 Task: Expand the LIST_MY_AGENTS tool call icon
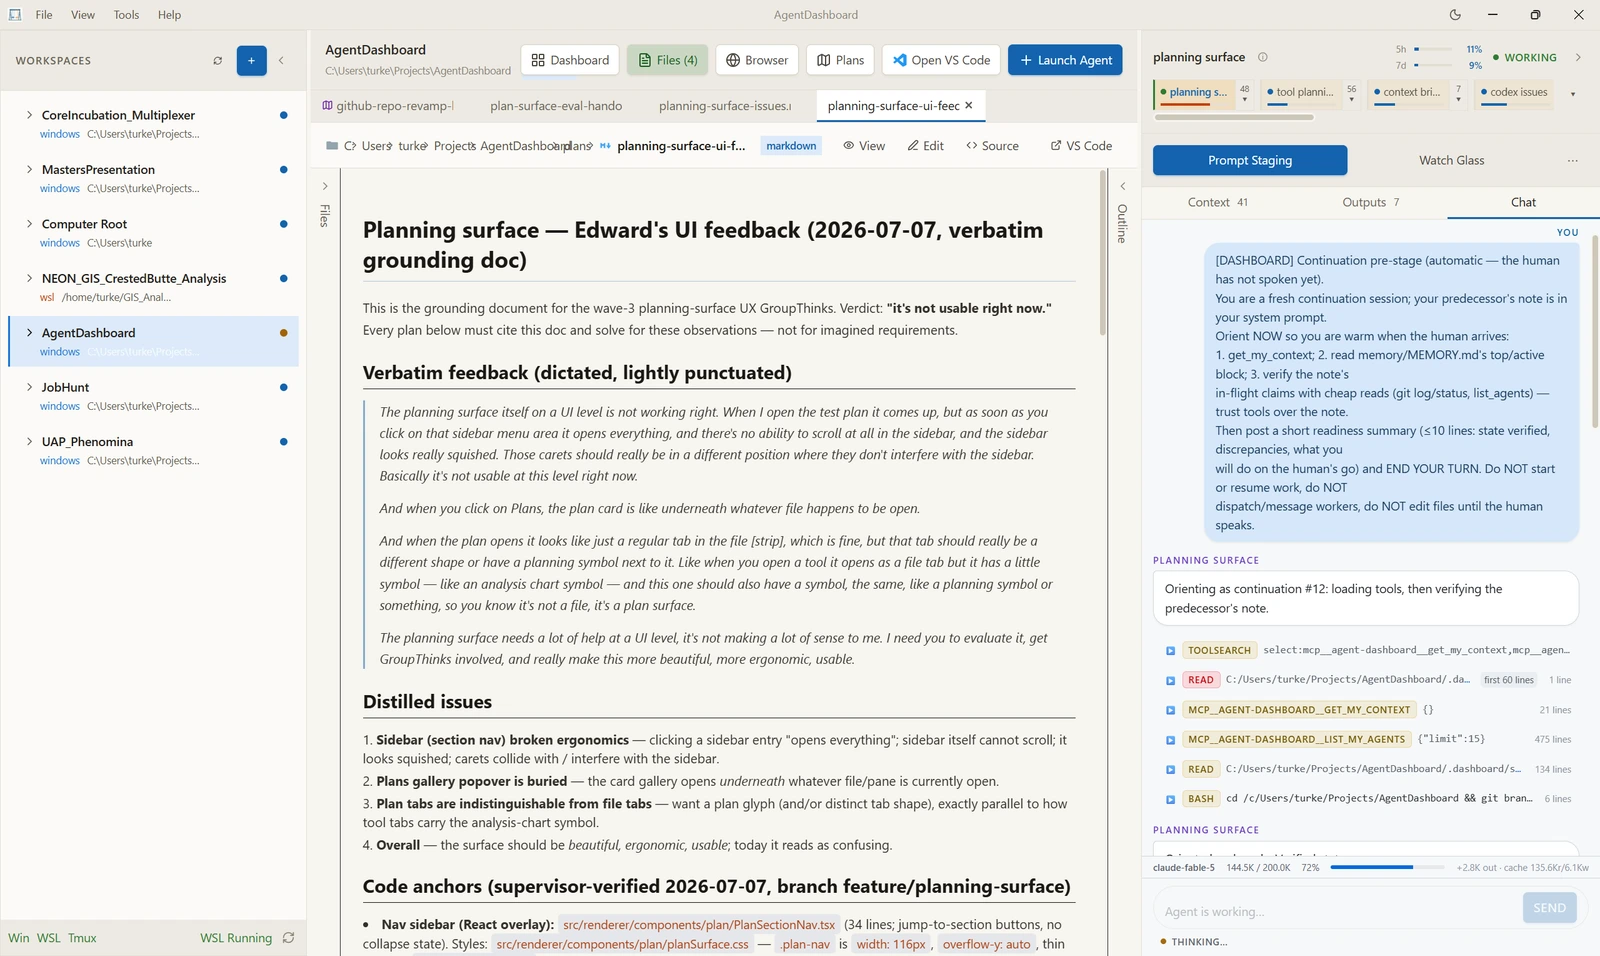[x=1170, y=740]
